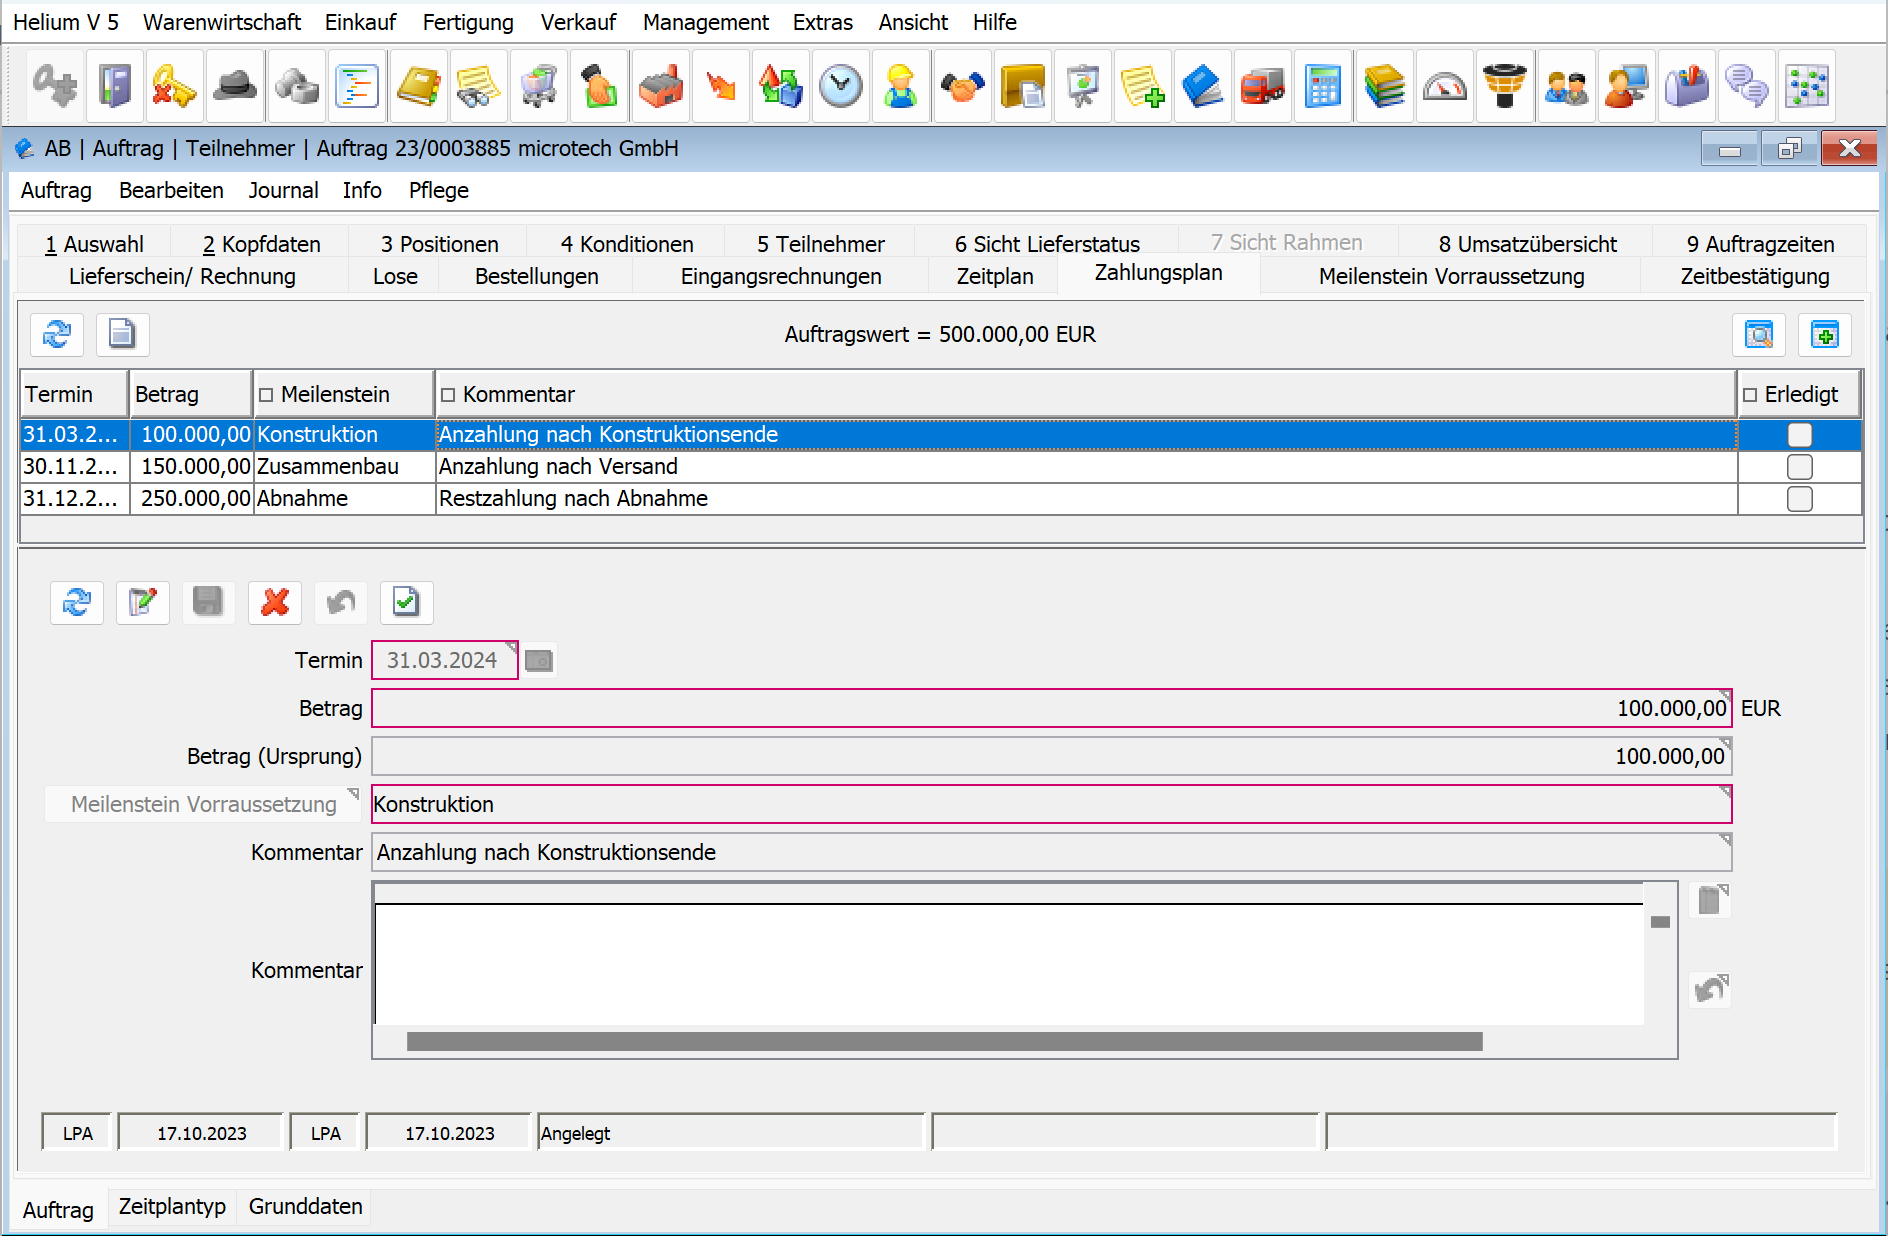Image resolution: width=1888 pixels, height=1236 pixels.
Task: Click the red delivery truck icon
Action: pyautogui.click(x=1263, y=87)
